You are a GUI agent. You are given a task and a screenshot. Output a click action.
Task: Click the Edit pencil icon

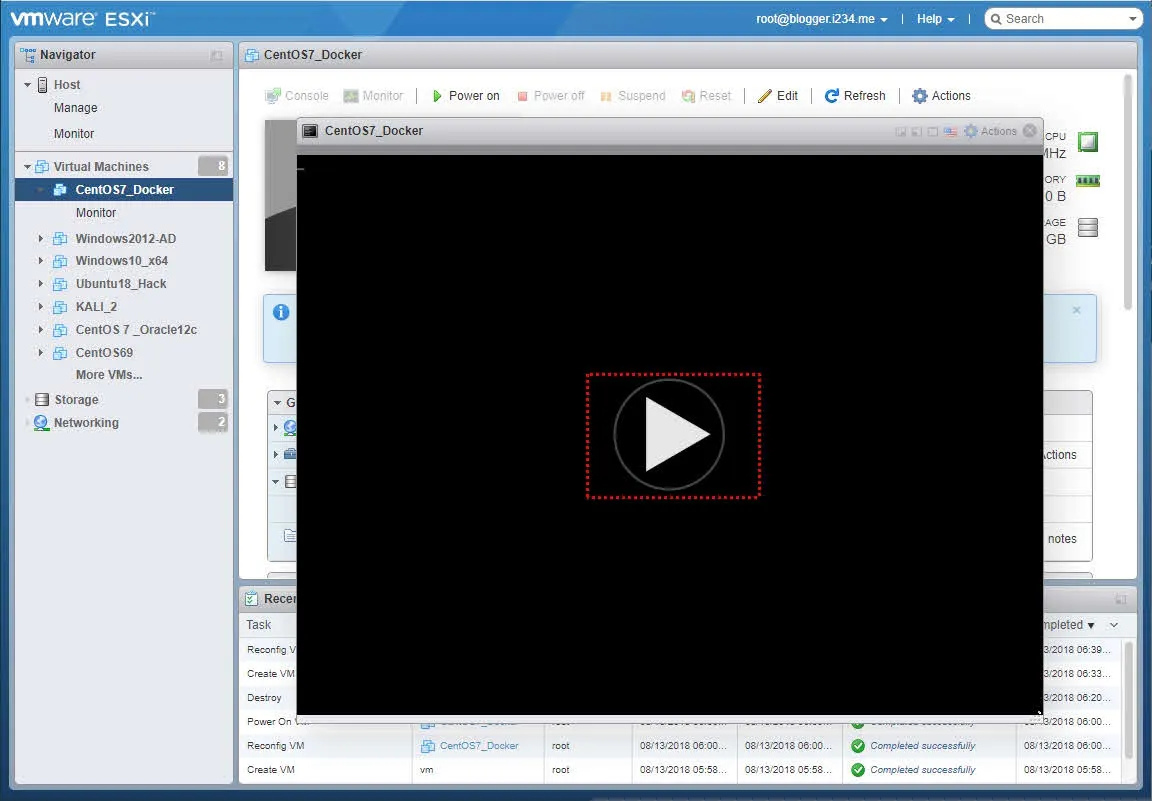[x=765, y=96]
